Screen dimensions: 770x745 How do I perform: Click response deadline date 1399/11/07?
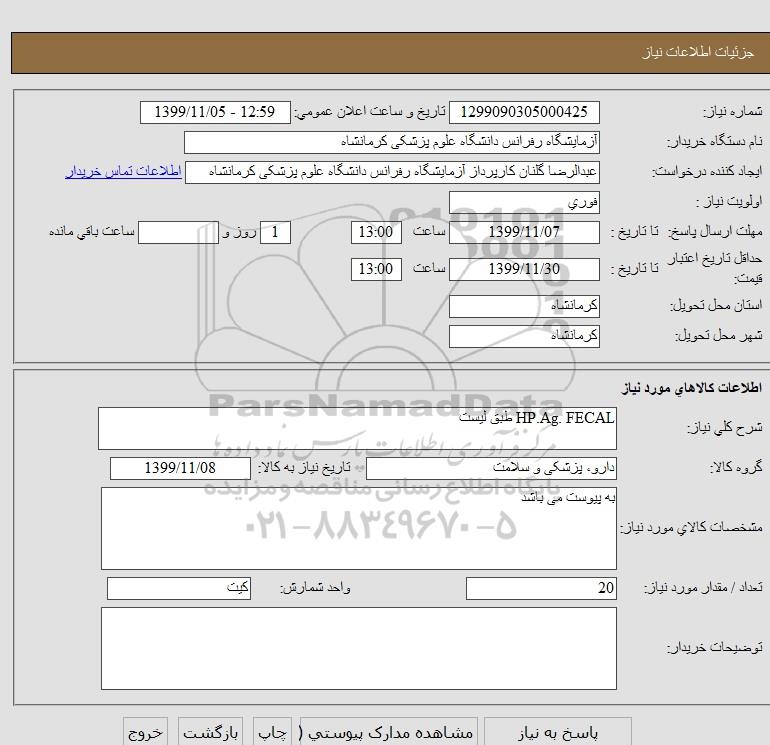coord(524,232)
